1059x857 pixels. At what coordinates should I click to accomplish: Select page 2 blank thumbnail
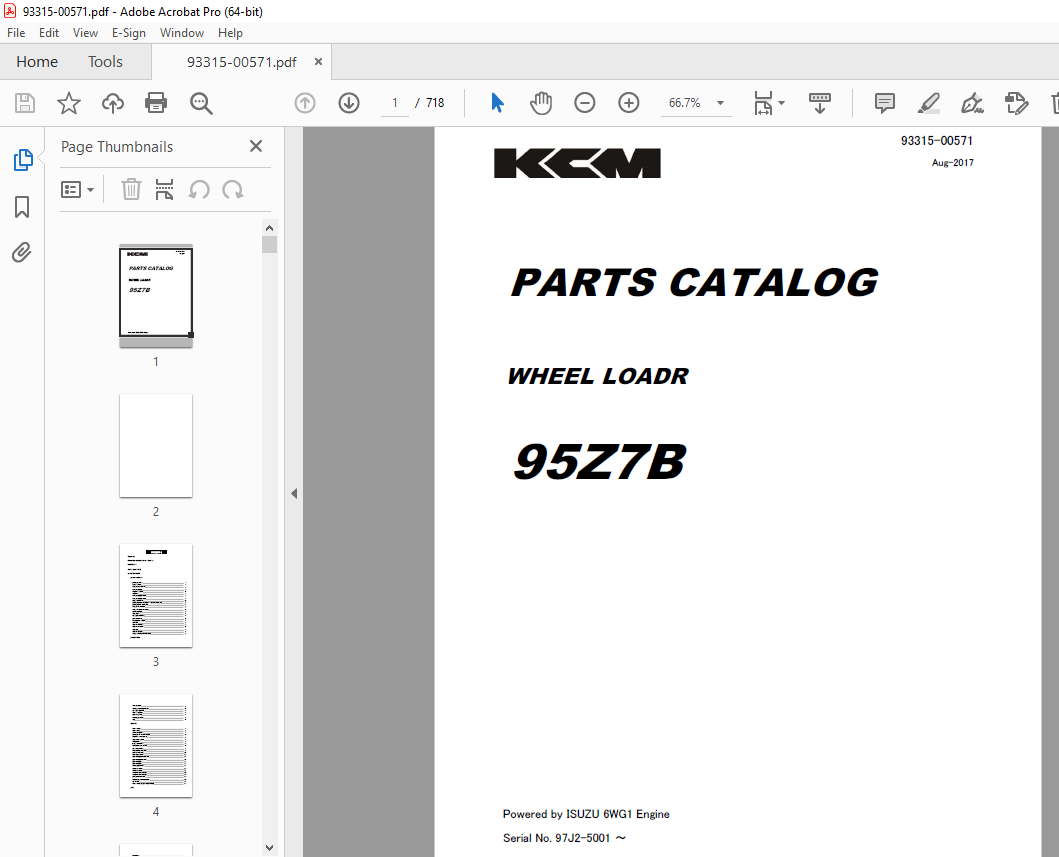pyautogui.click(x=156, y=446)
